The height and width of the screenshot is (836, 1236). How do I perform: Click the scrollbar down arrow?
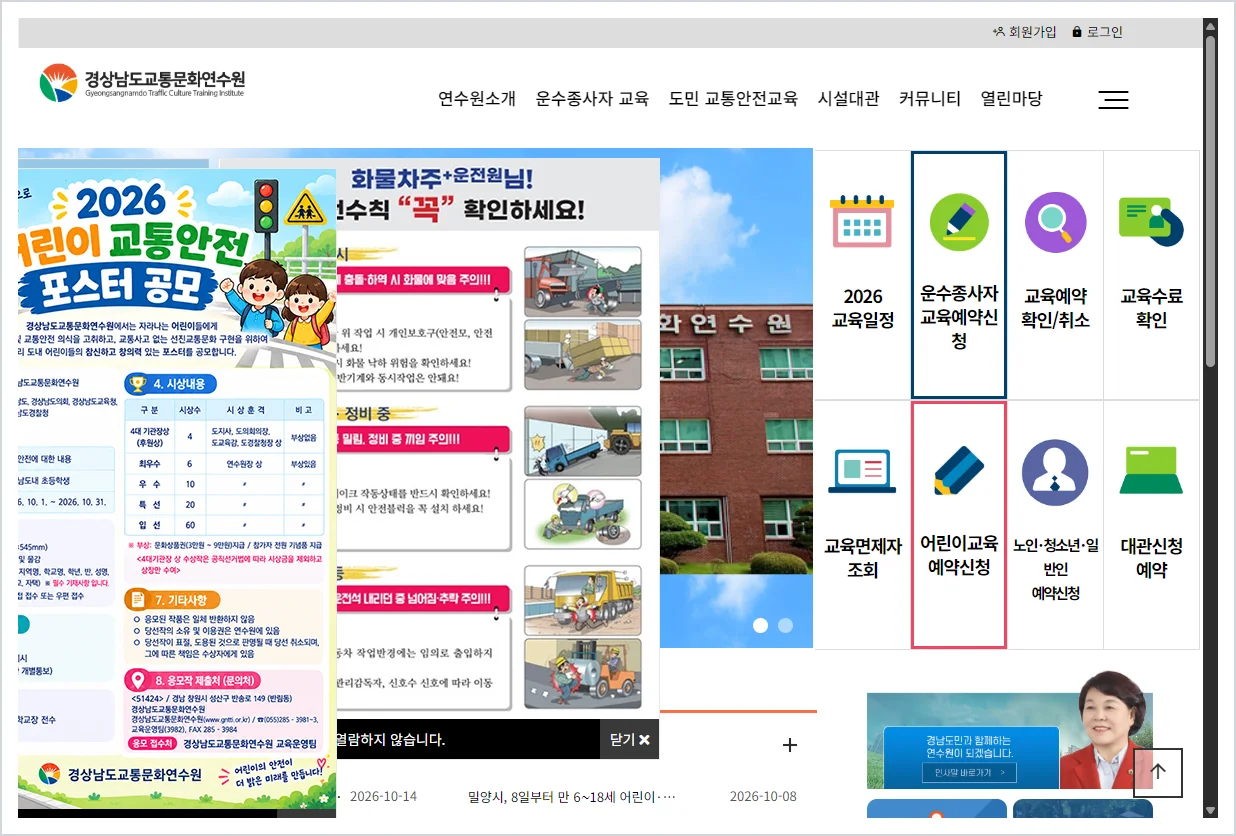coord(1210,810)
